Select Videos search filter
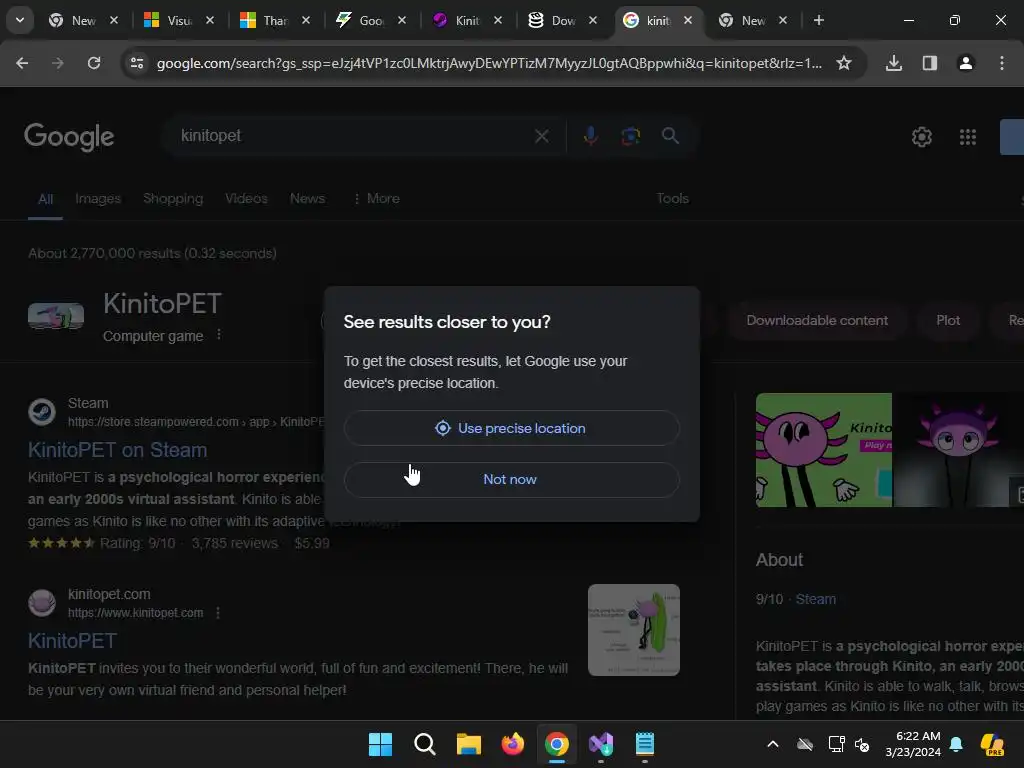1024x768 pixels. [246, 199]
